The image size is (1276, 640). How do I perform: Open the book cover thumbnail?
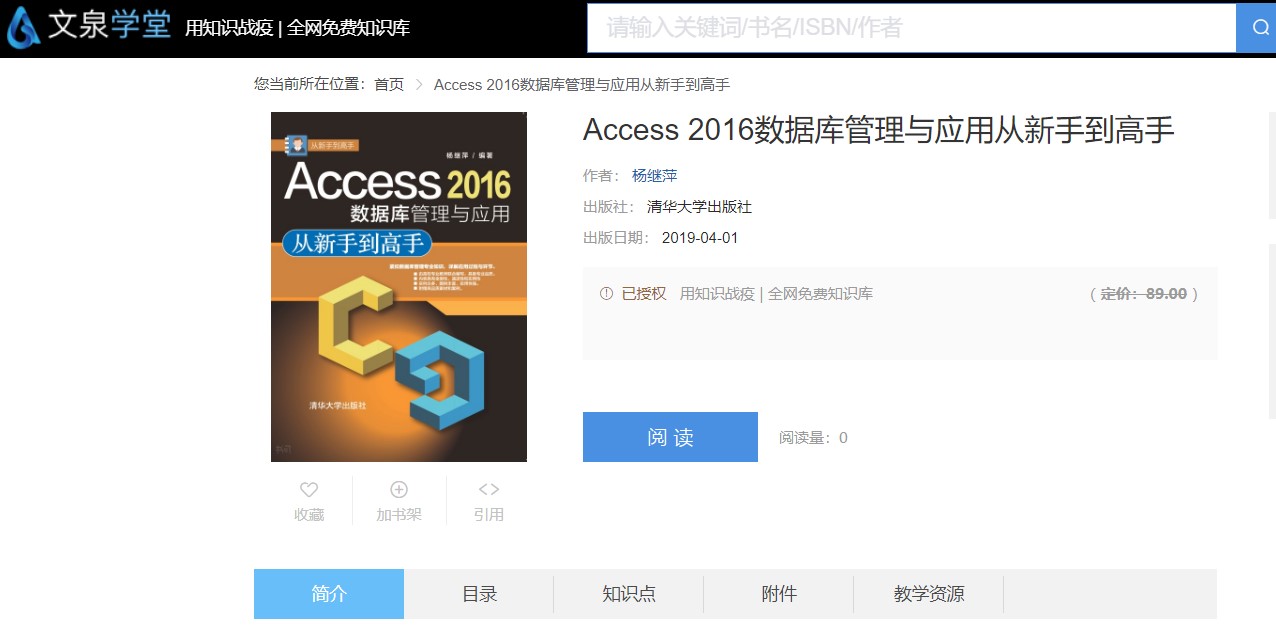coord(399,287)
